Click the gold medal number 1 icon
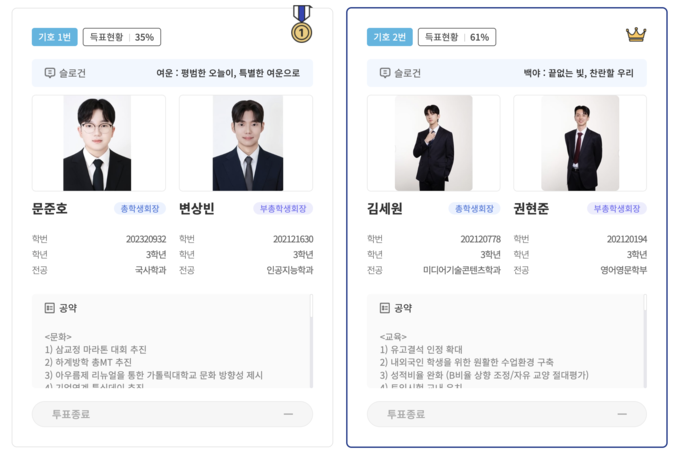Screen dimensions: 680x455 302,23
